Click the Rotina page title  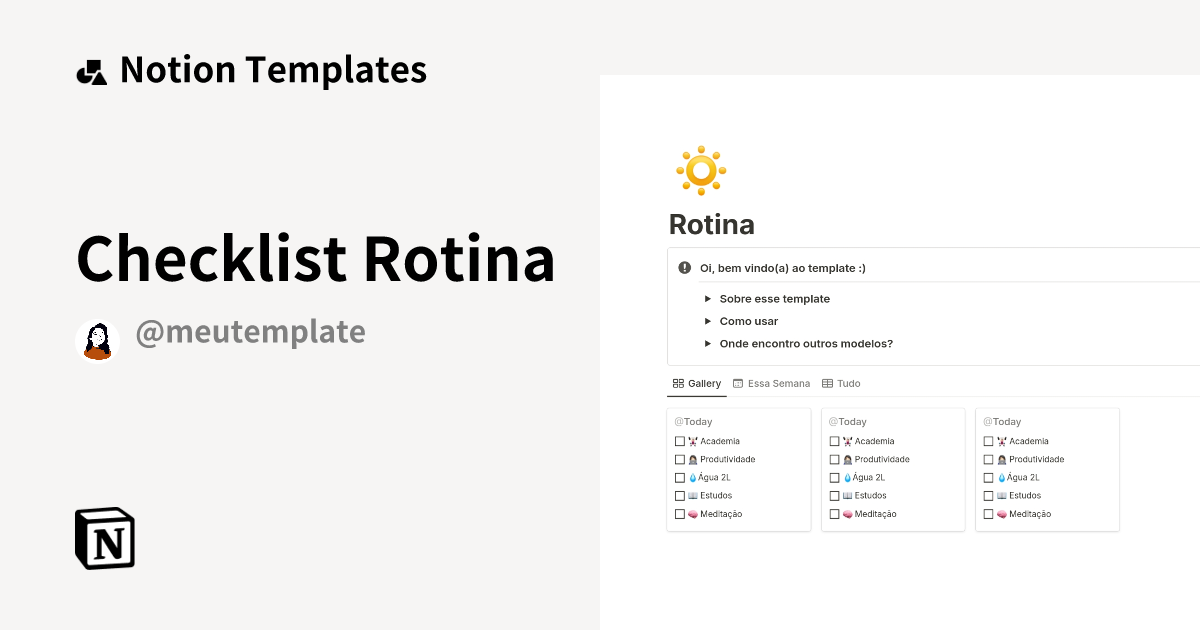[x=712, y=224]
